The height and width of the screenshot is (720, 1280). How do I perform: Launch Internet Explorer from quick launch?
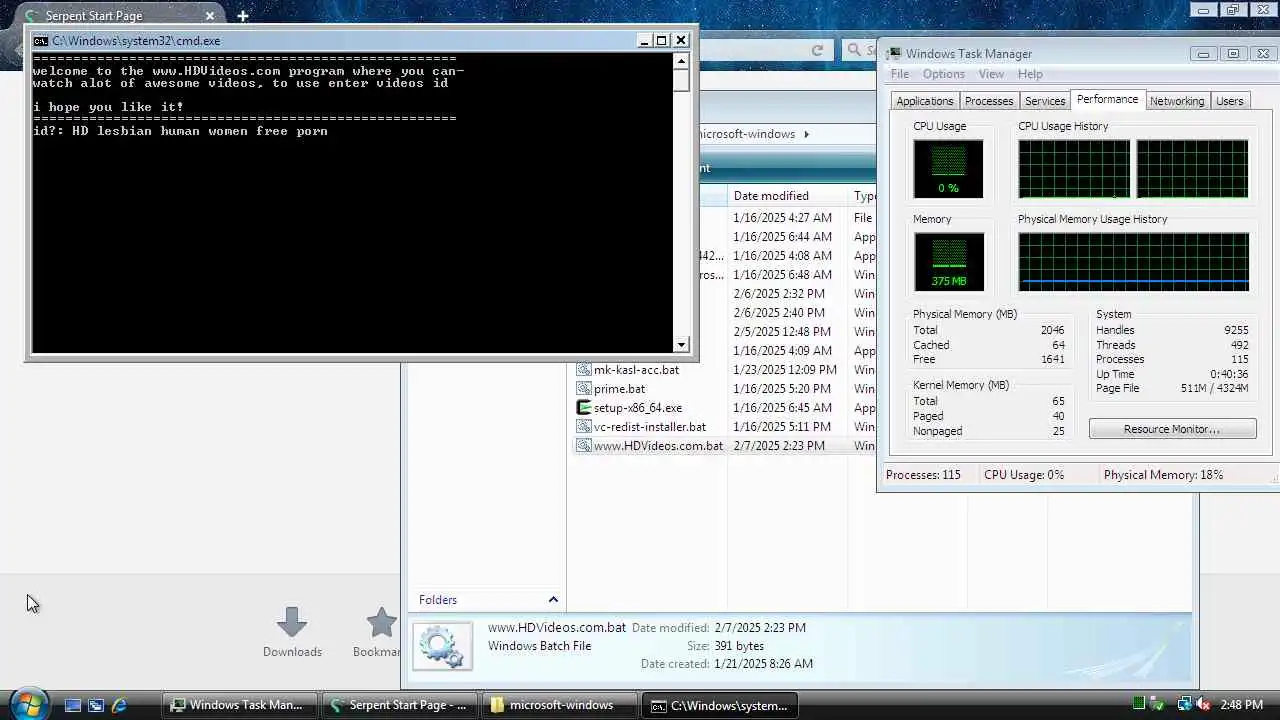(119, 705)
